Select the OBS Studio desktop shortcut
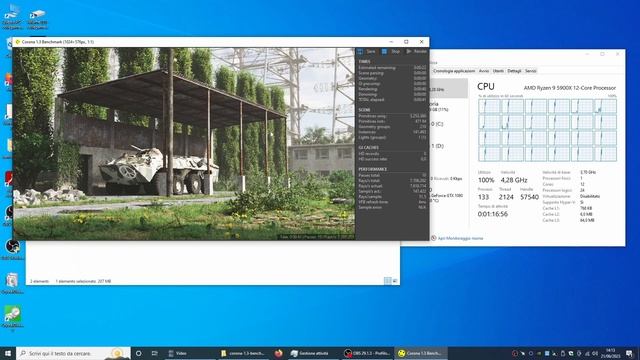Screen dimensions: 640x360 [13, 249]
